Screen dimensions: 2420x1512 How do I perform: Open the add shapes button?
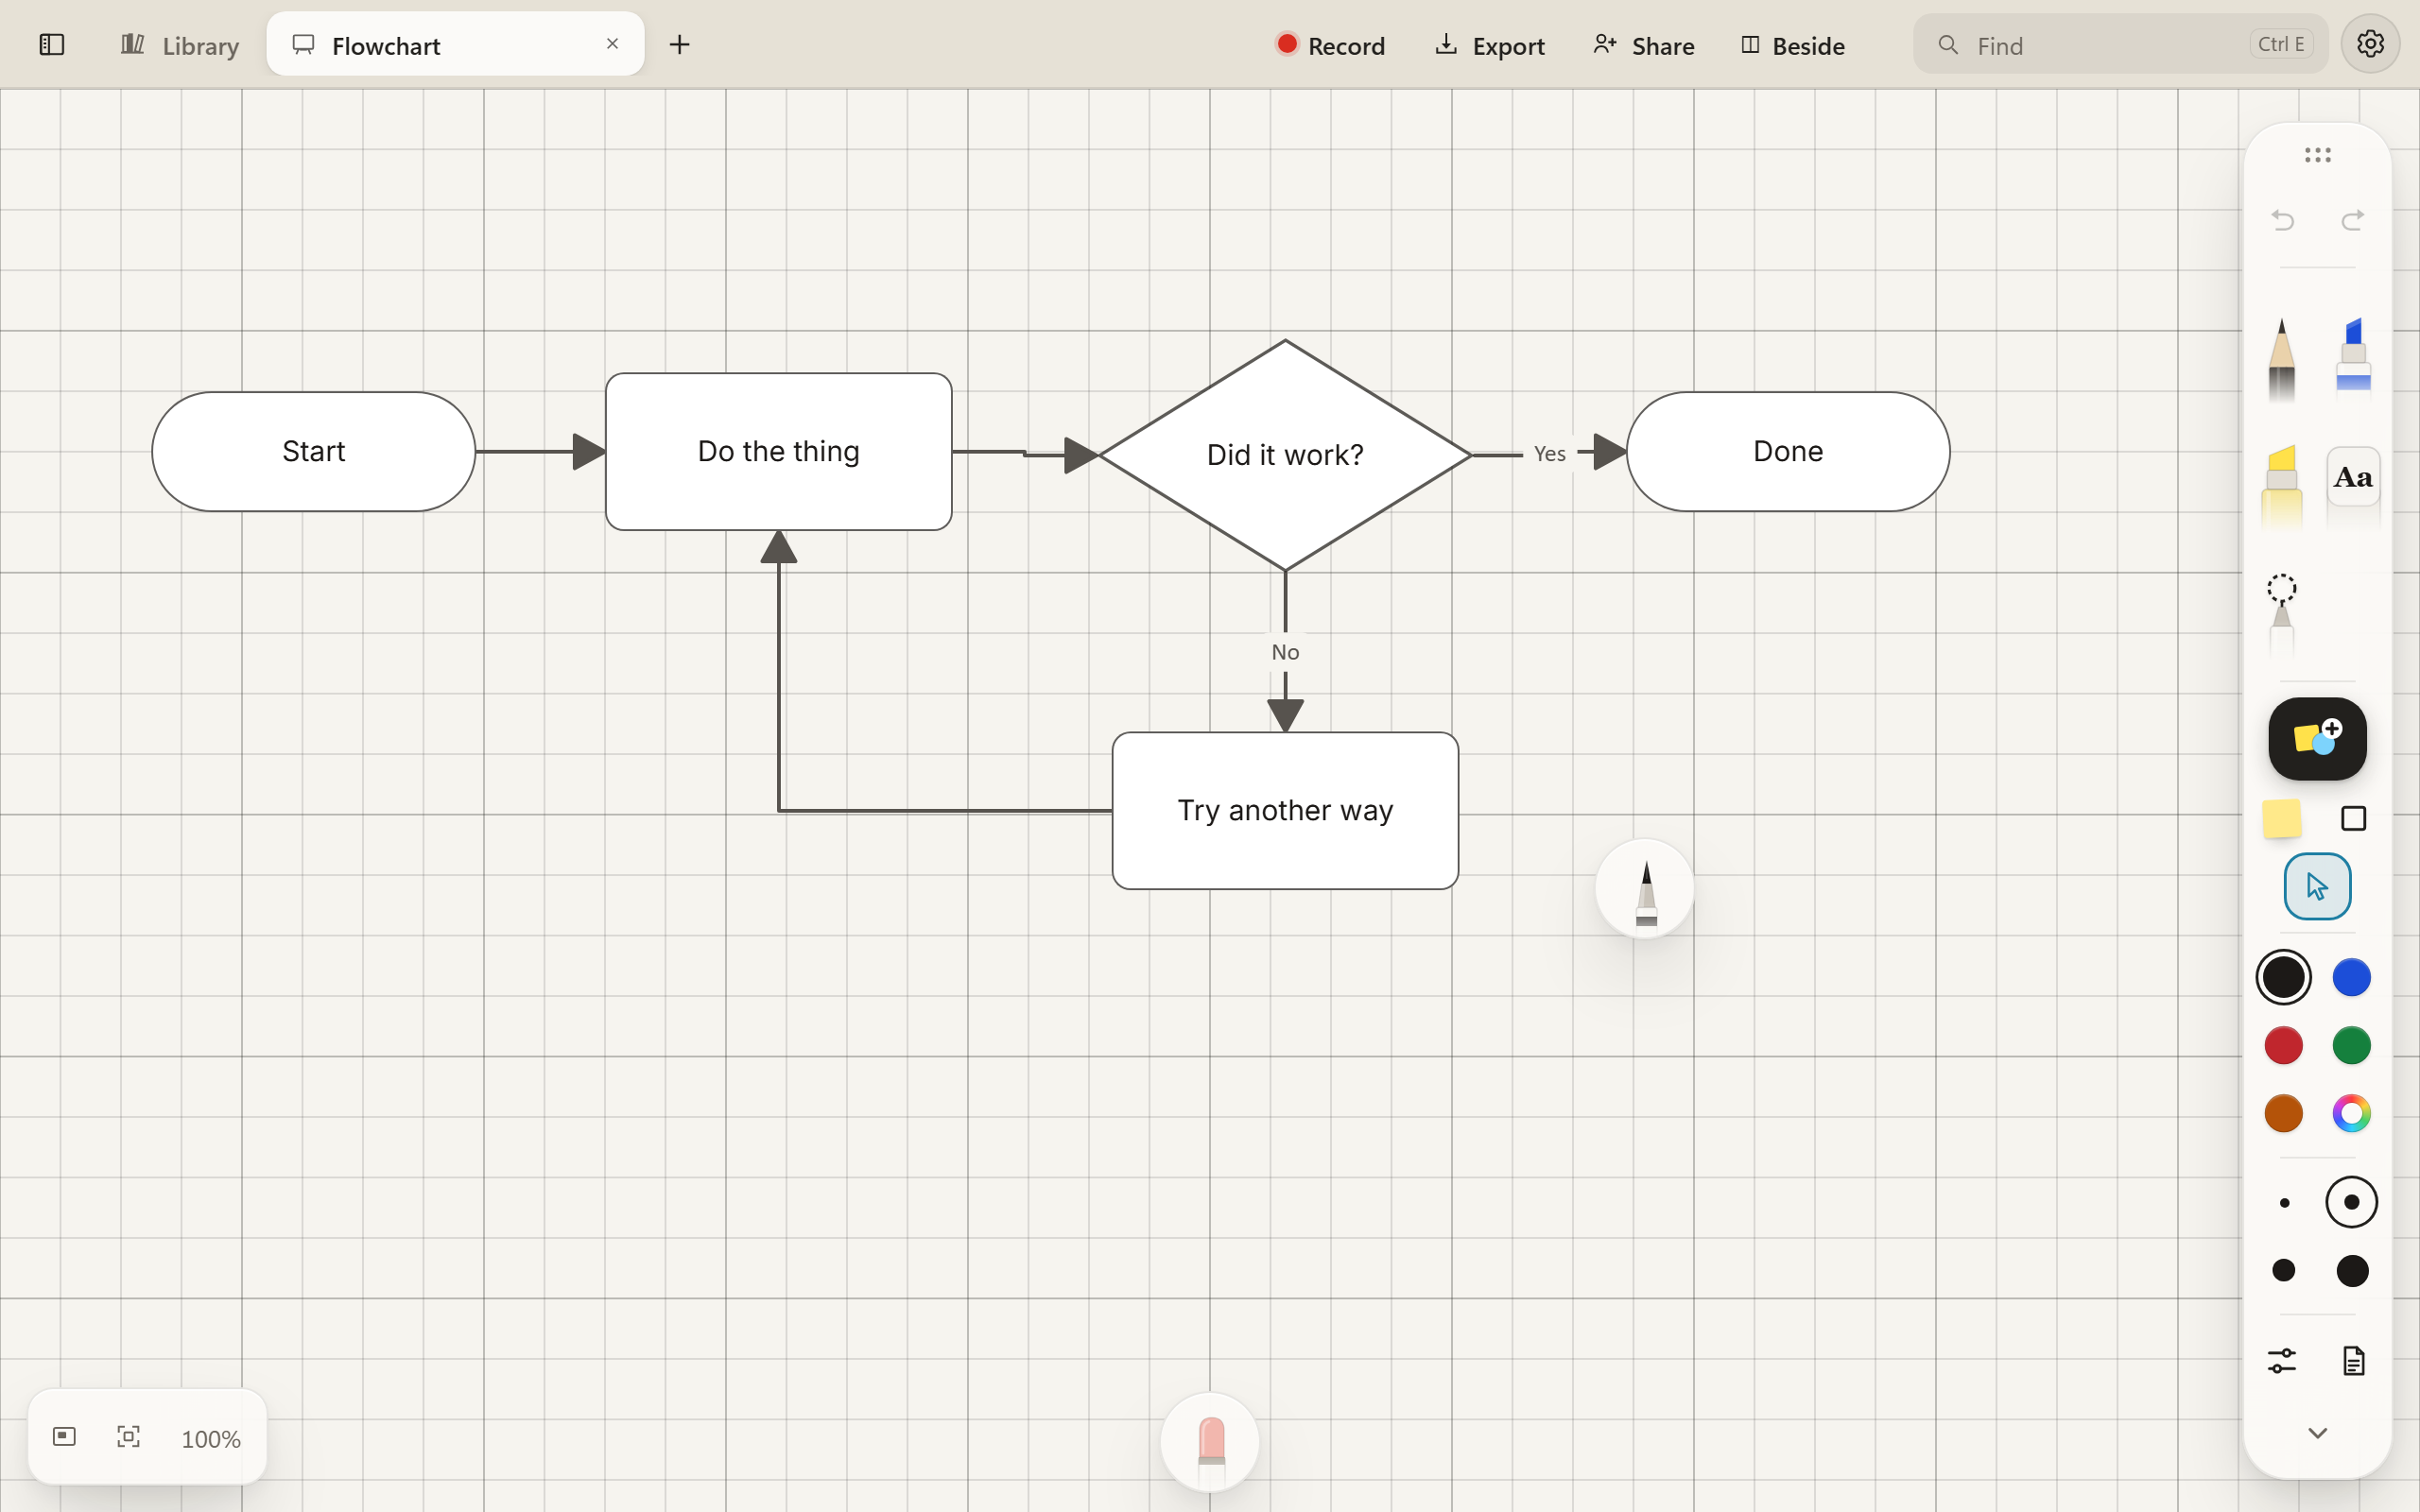tap(2318, 739)
